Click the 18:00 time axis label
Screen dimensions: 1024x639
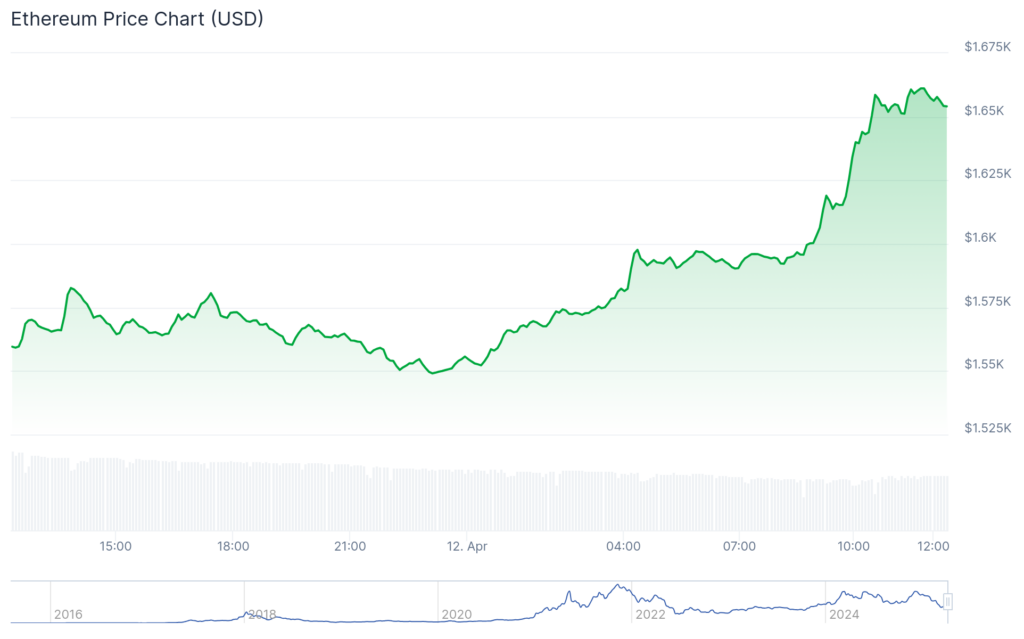click(x=234, y=546)
